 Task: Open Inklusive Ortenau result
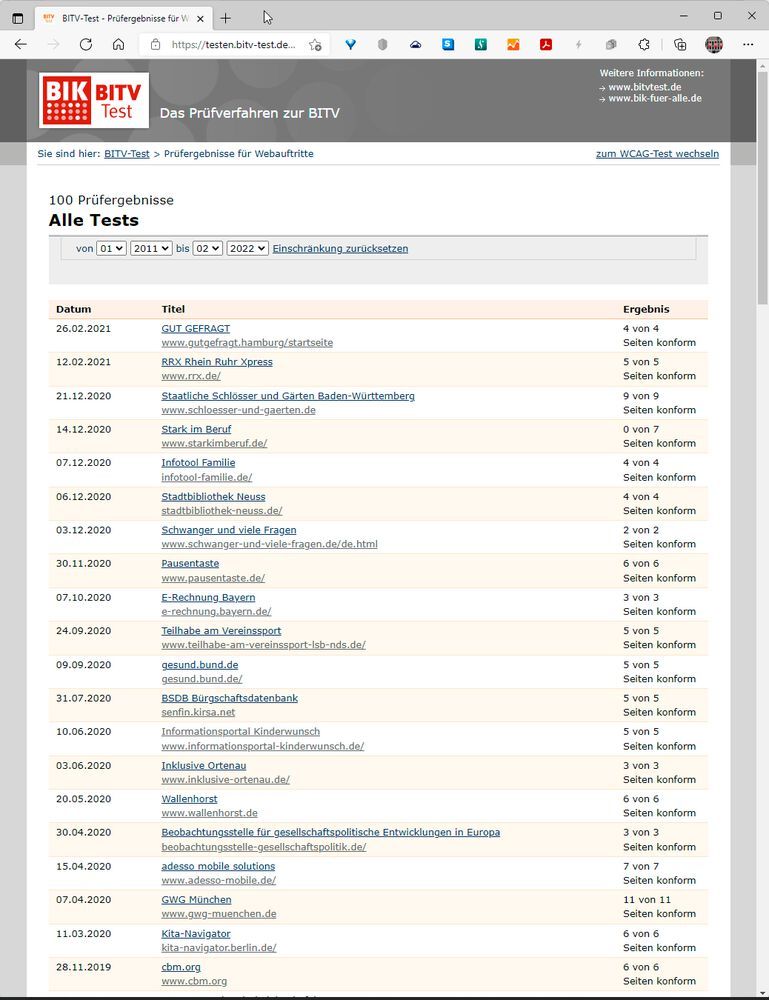204,765
